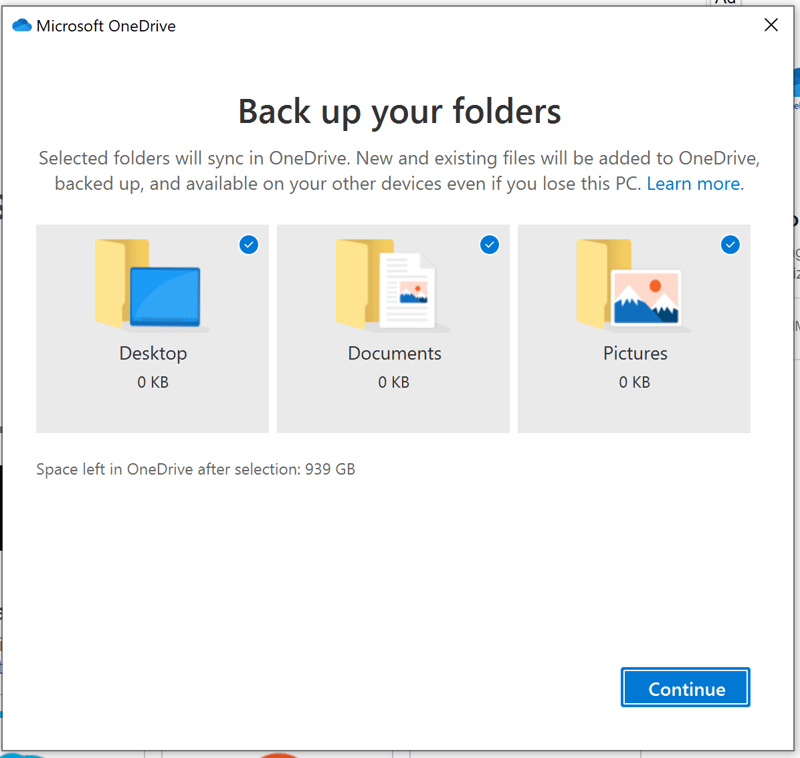This screenshot has height=758, width=800.
Task: Click the 0 KB size under Documents
Action: 393,382
